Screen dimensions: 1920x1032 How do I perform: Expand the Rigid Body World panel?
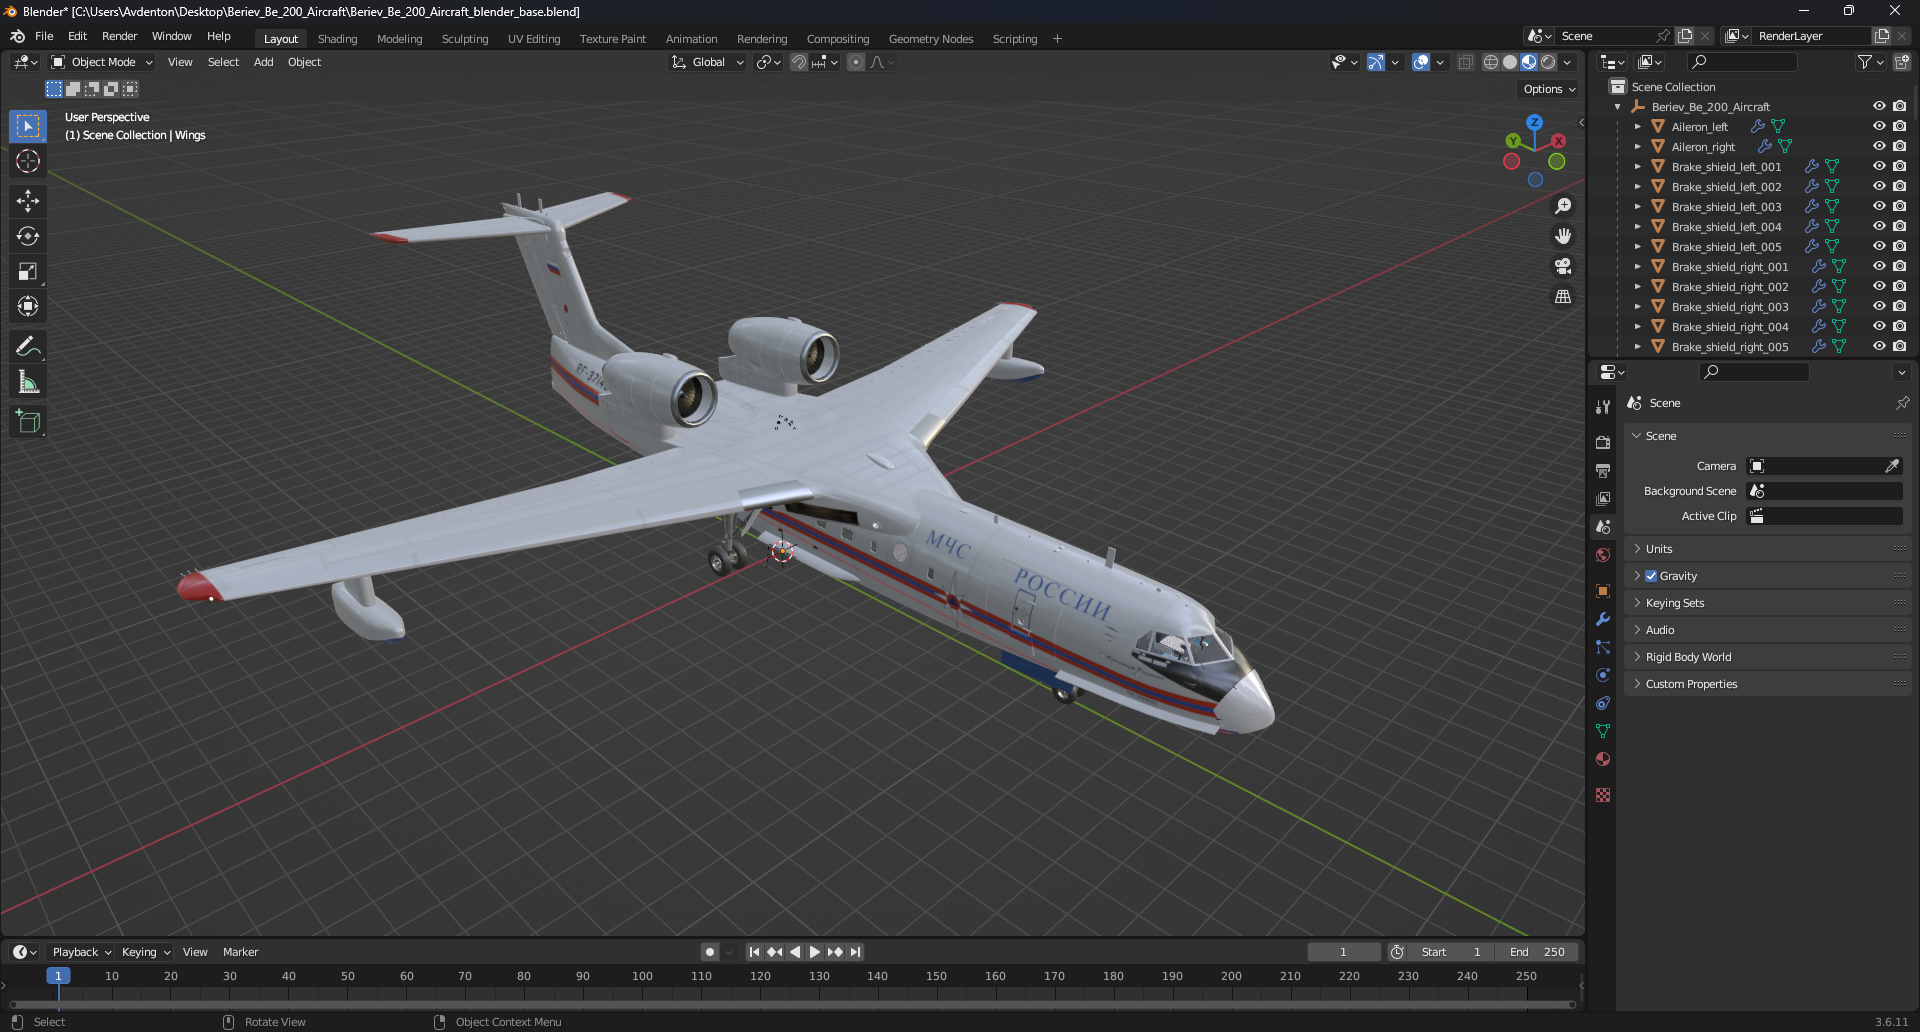(x=1767, y=657)
